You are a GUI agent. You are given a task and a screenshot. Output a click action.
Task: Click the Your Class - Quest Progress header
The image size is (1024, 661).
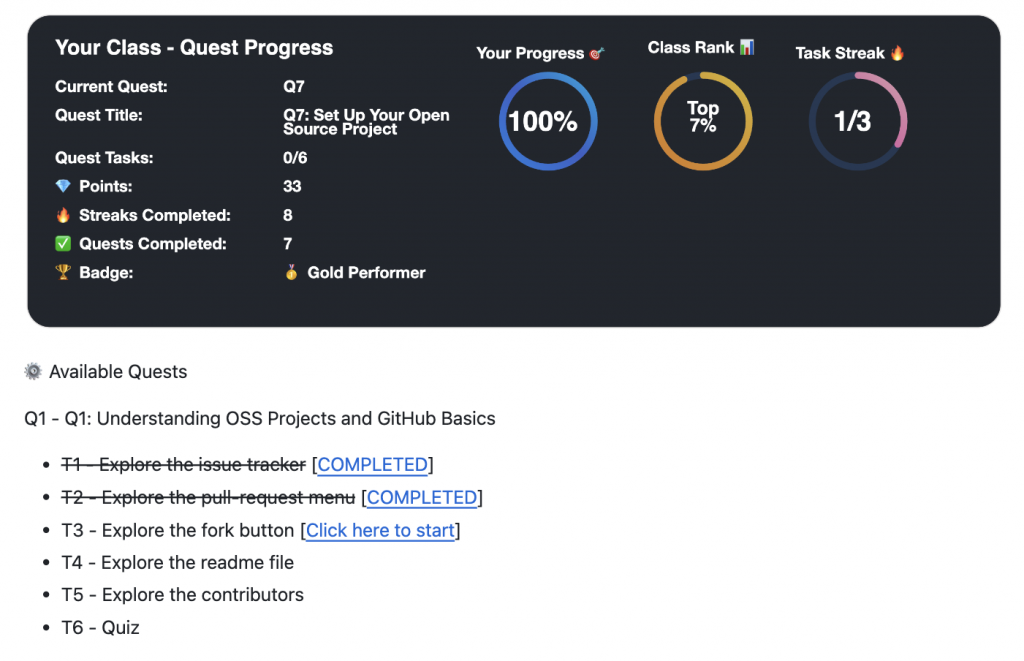click(194, 47)
